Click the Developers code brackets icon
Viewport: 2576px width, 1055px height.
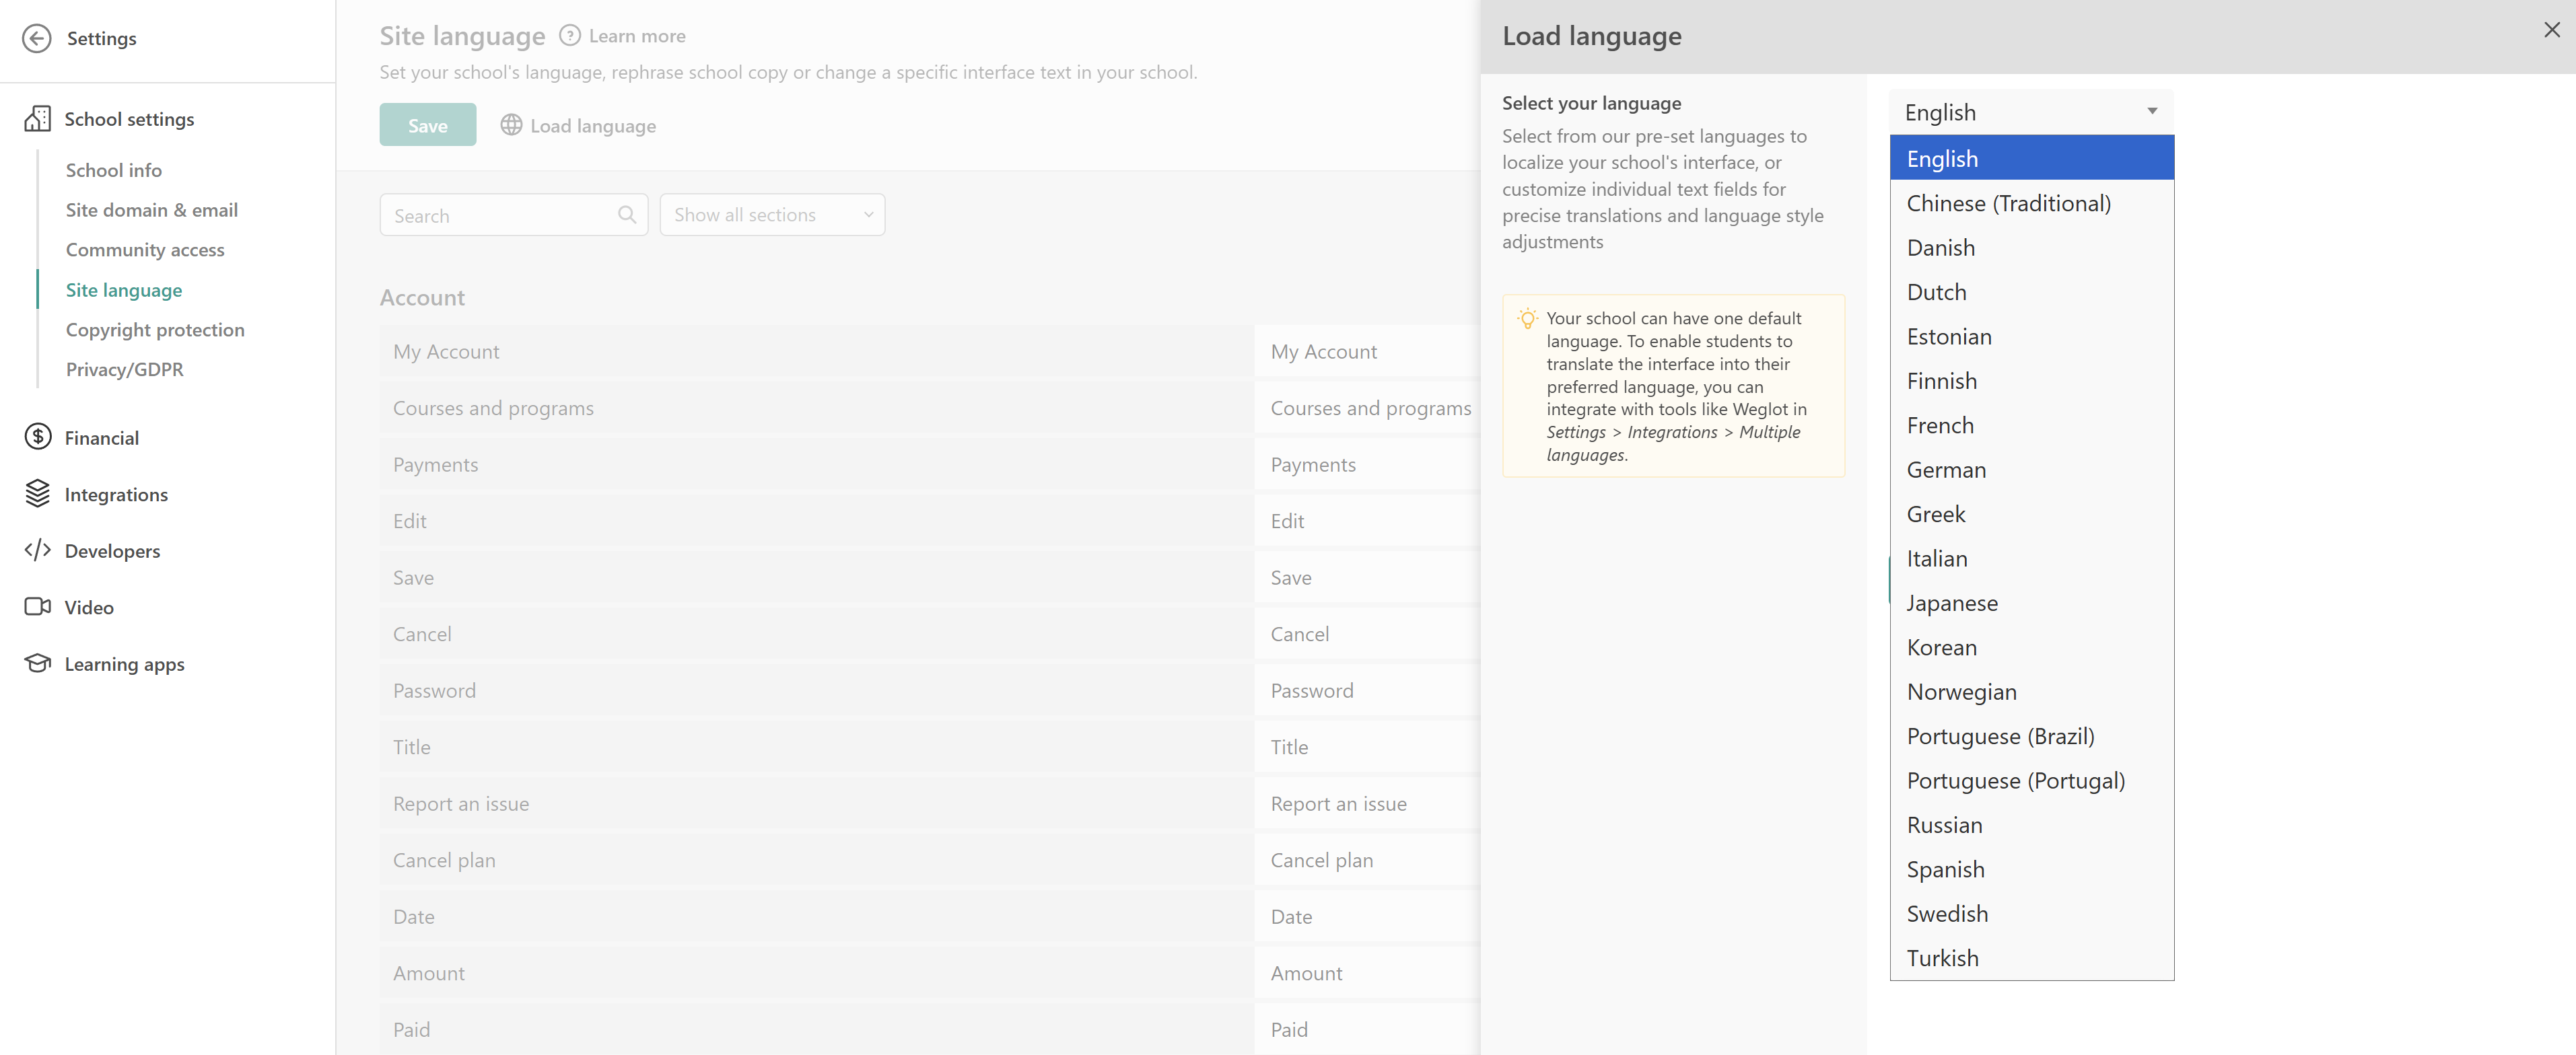coord(37,550)
